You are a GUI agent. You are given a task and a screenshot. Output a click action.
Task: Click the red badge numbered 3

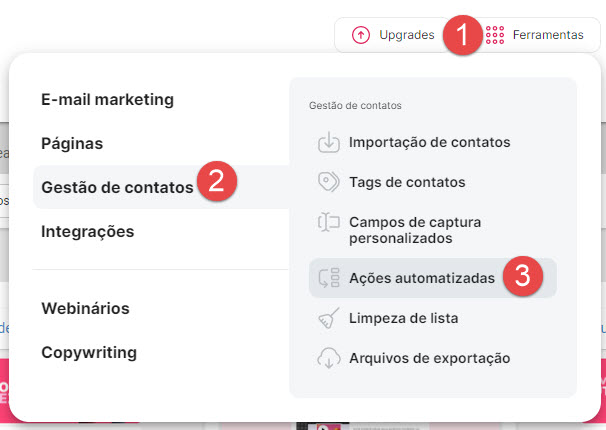pyautogui.click(x=520, y=277)
